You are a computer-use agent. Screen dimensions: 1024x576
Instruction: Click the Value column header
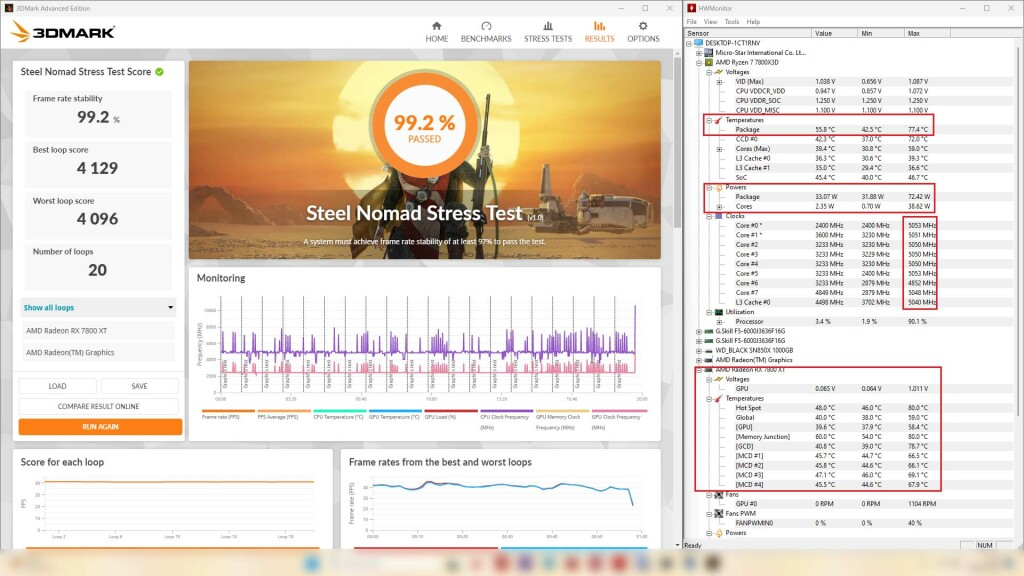pos(834,33)
